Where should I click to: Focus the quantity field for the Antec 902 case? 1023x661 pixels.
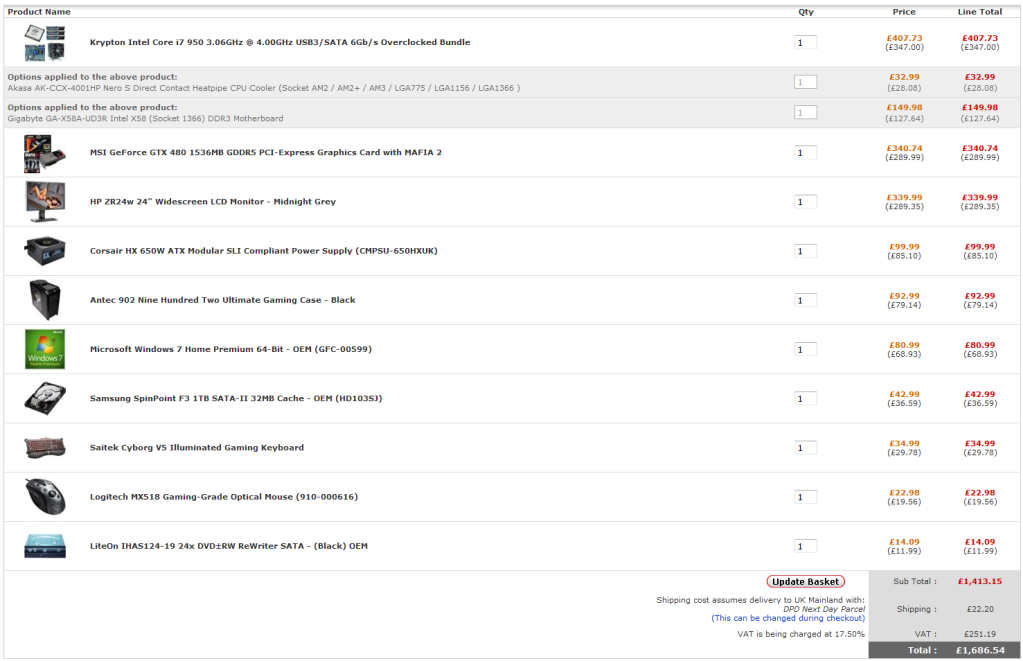(x=806, y=301)
